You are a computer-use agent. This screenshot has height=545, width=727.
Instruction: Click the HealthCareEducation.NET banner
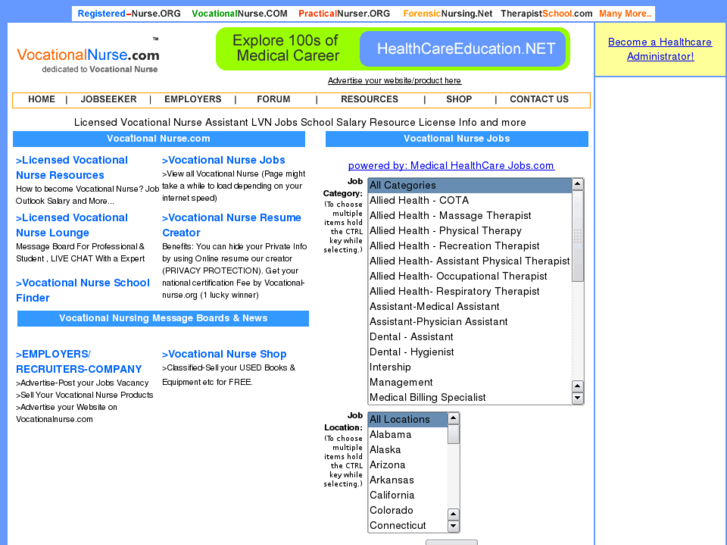pyautogui.click(x=393, y=49)
